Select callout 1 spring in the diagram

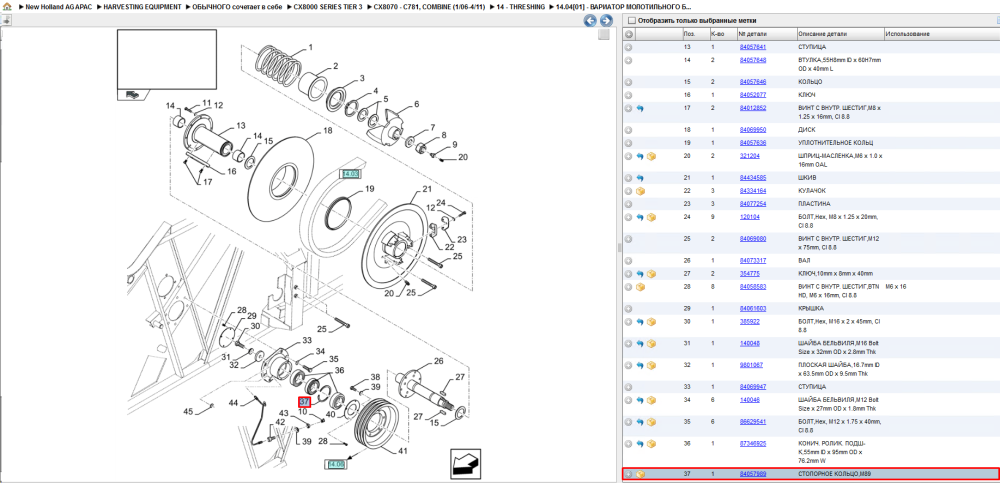(311, 47)
